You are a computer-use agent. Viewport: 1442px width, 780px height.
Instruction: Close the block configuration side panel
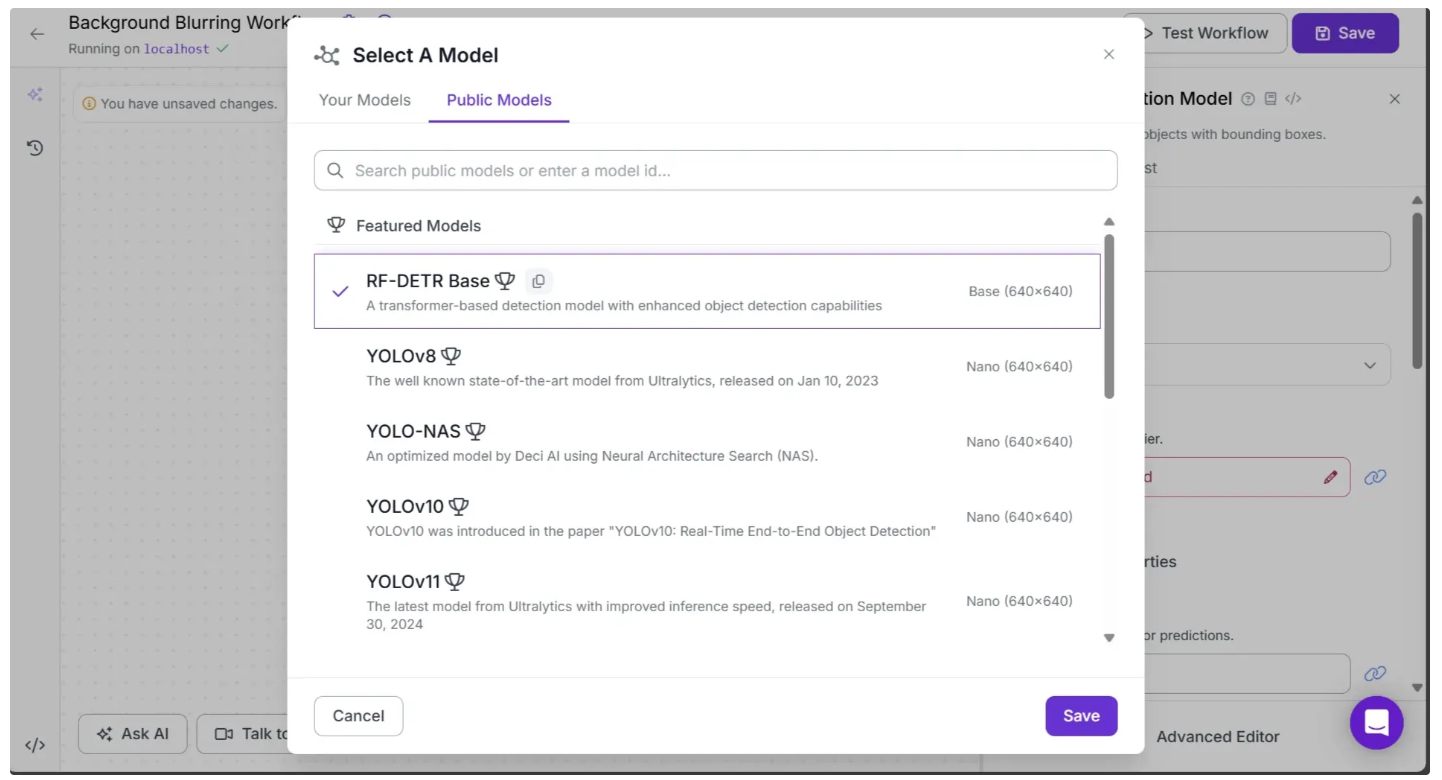[x=1395, y=99]
